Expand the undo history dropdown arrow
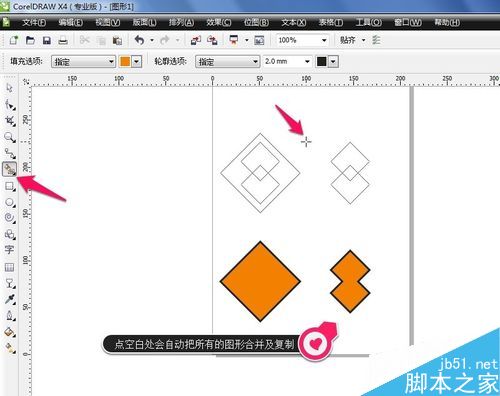Screen dimensions: 500x396 152,40
